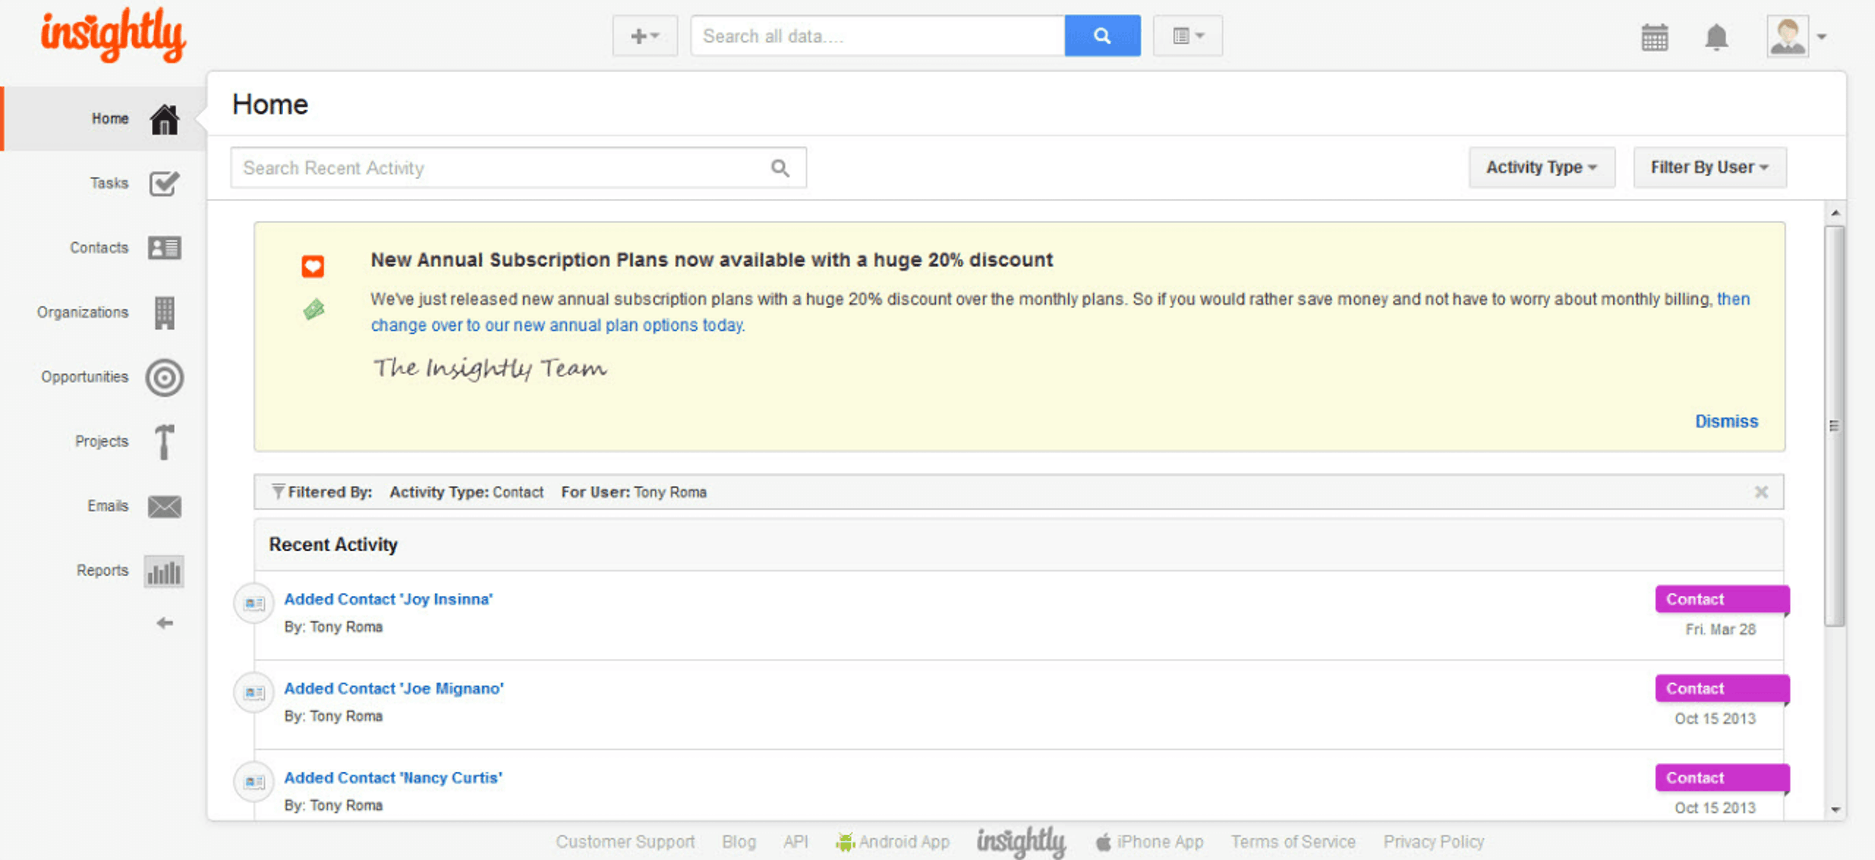Image resolution: width=1875 pixels, height=860 pixels.
Task: Open the notifications bell icon
Action: coord(1716,38)
